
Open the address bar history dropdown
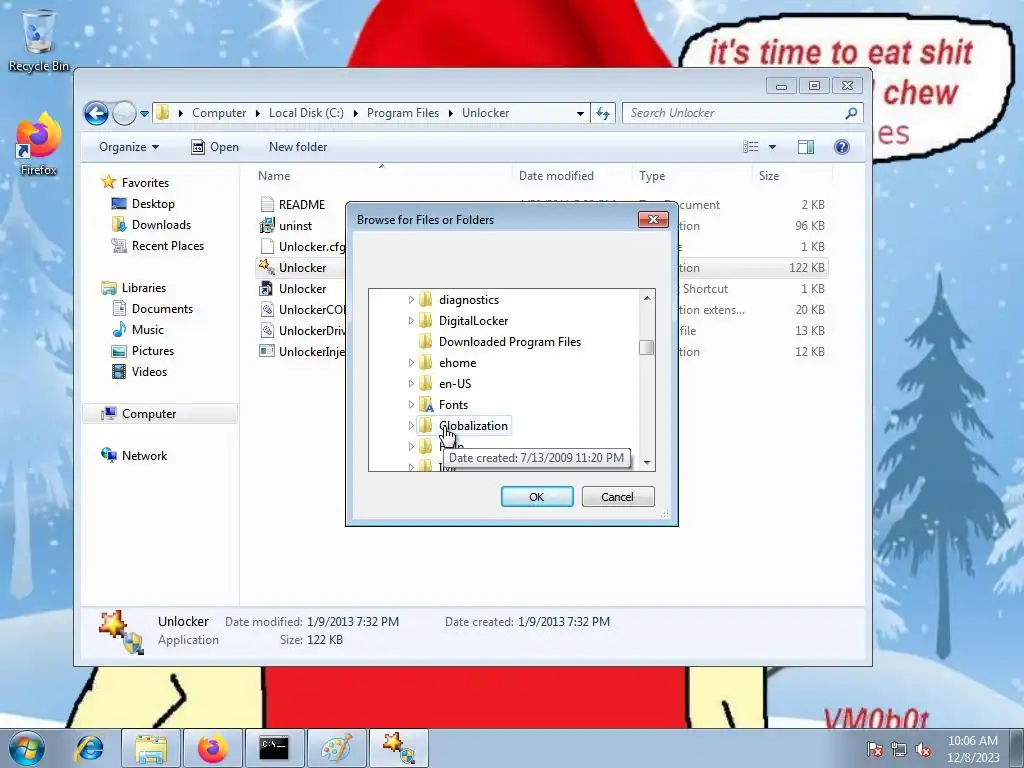pos(580,113)
